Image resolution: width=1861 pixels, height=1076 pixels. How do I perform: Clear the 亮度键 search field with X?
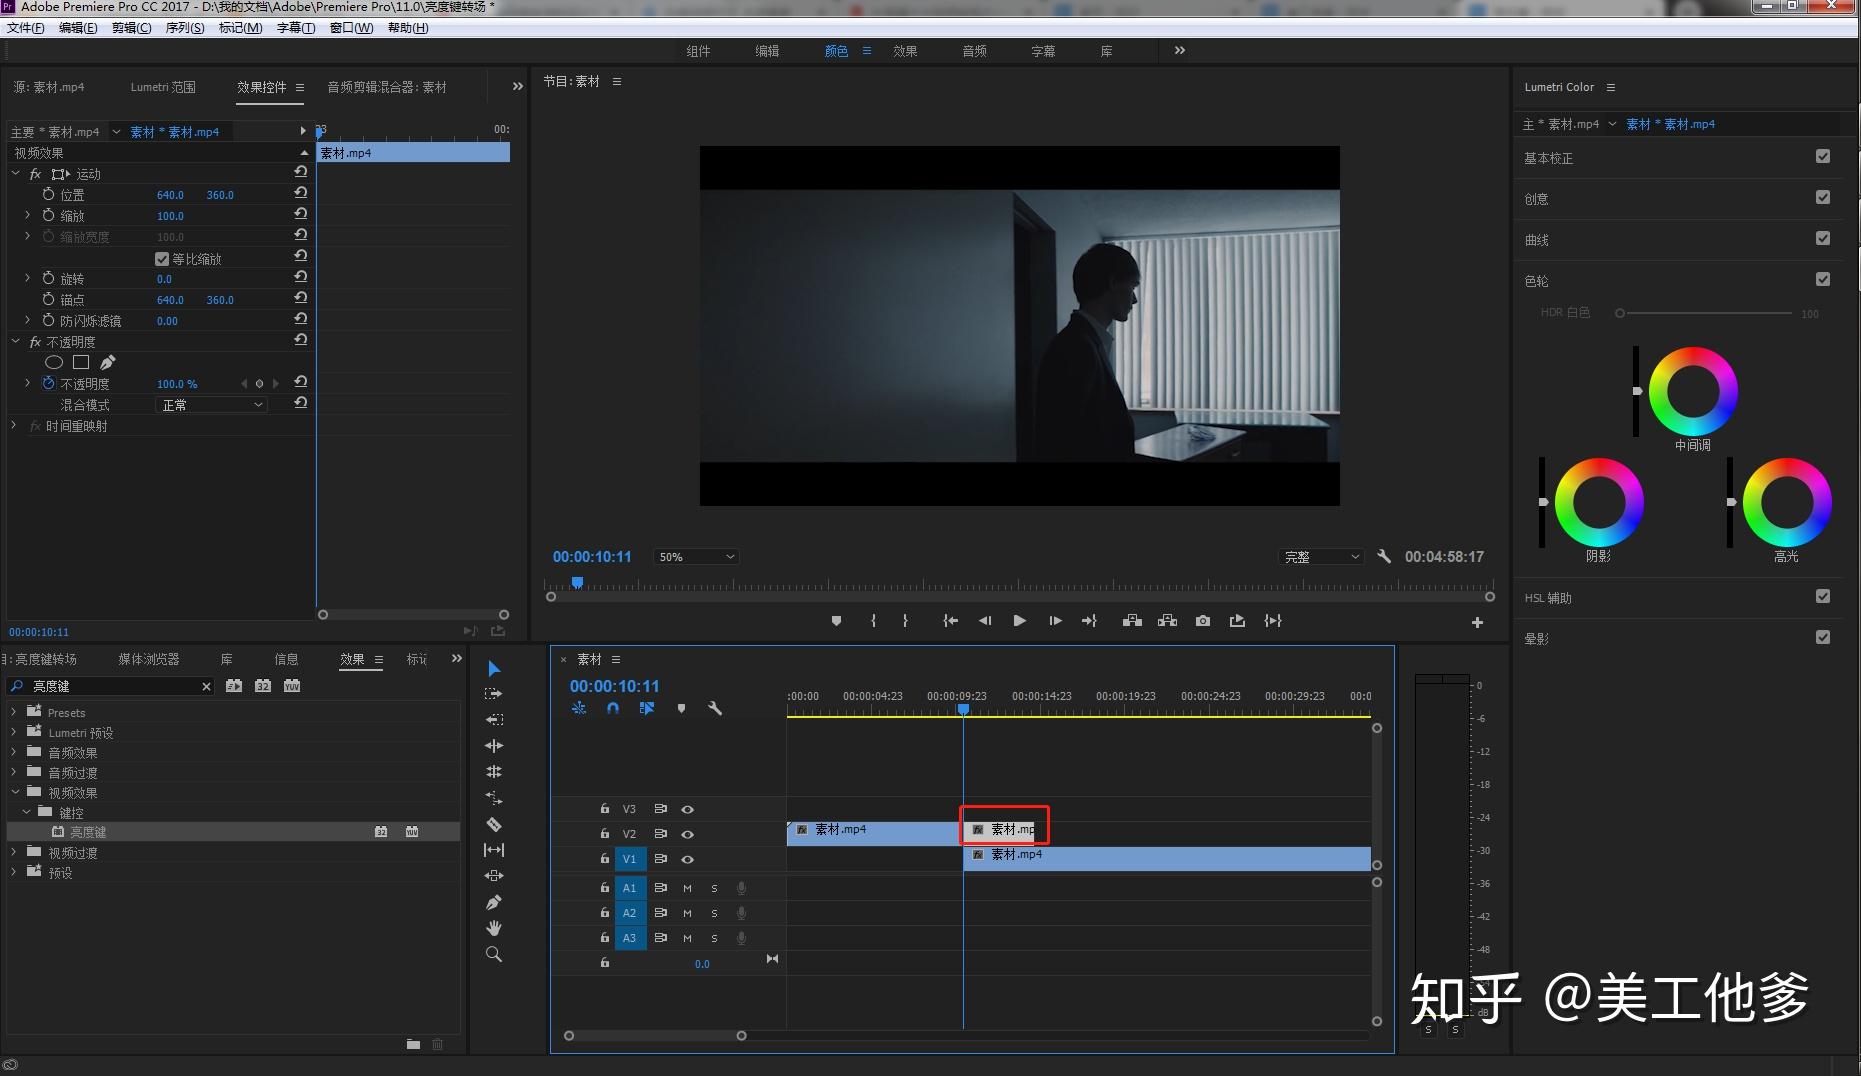click(206, 686)
